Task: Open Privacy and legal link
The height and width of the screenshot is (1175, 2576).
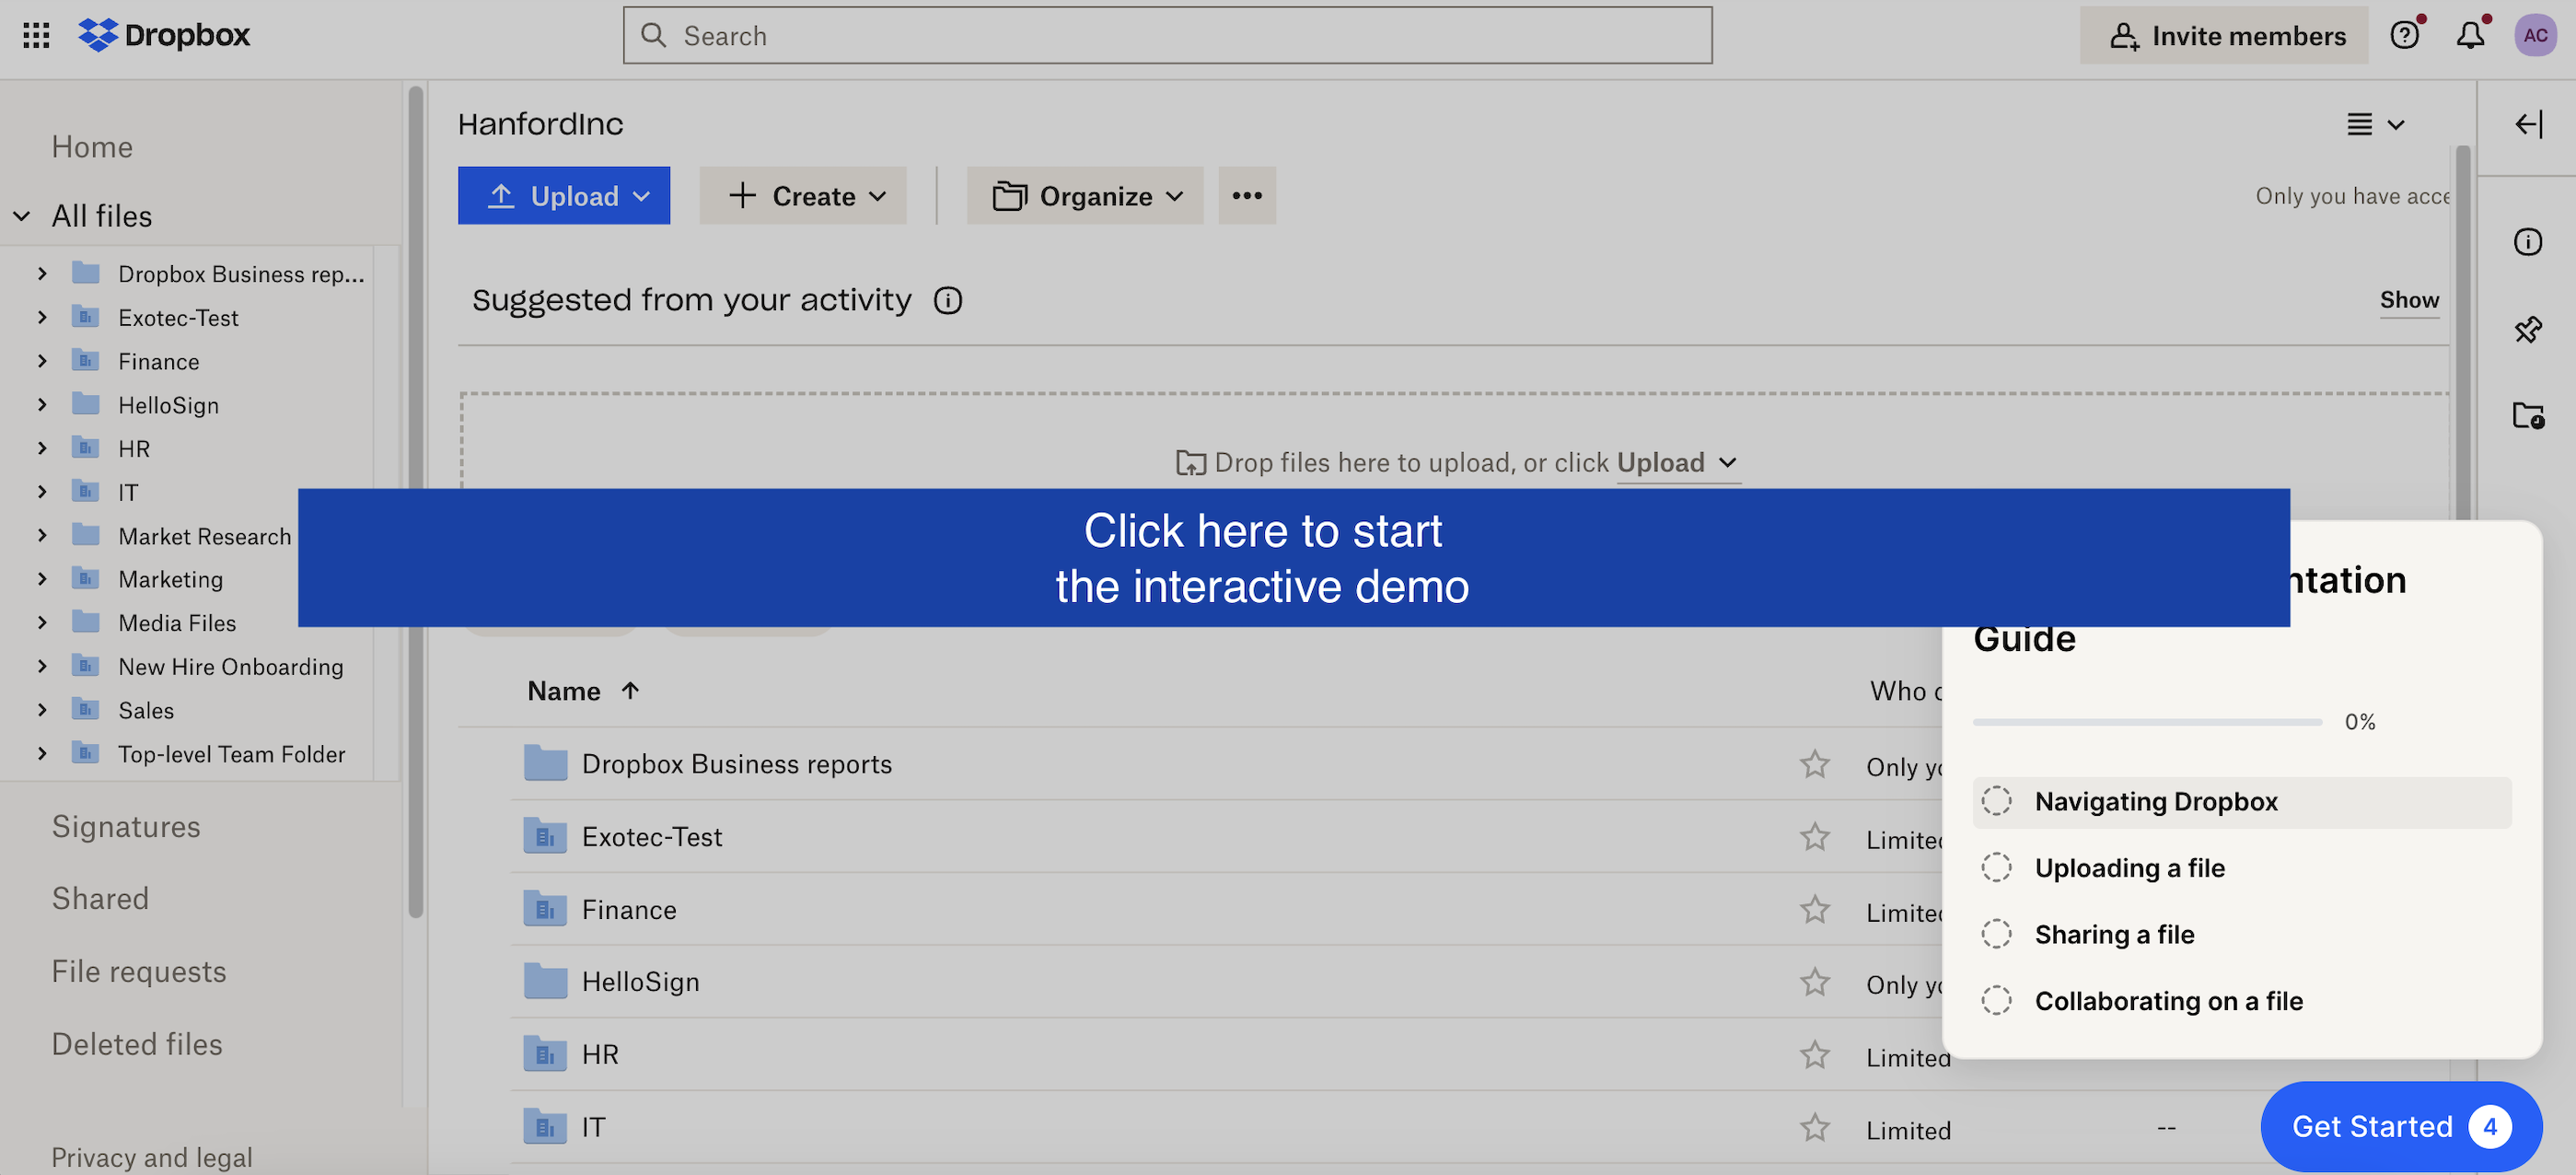Action: coord(152,1158)
